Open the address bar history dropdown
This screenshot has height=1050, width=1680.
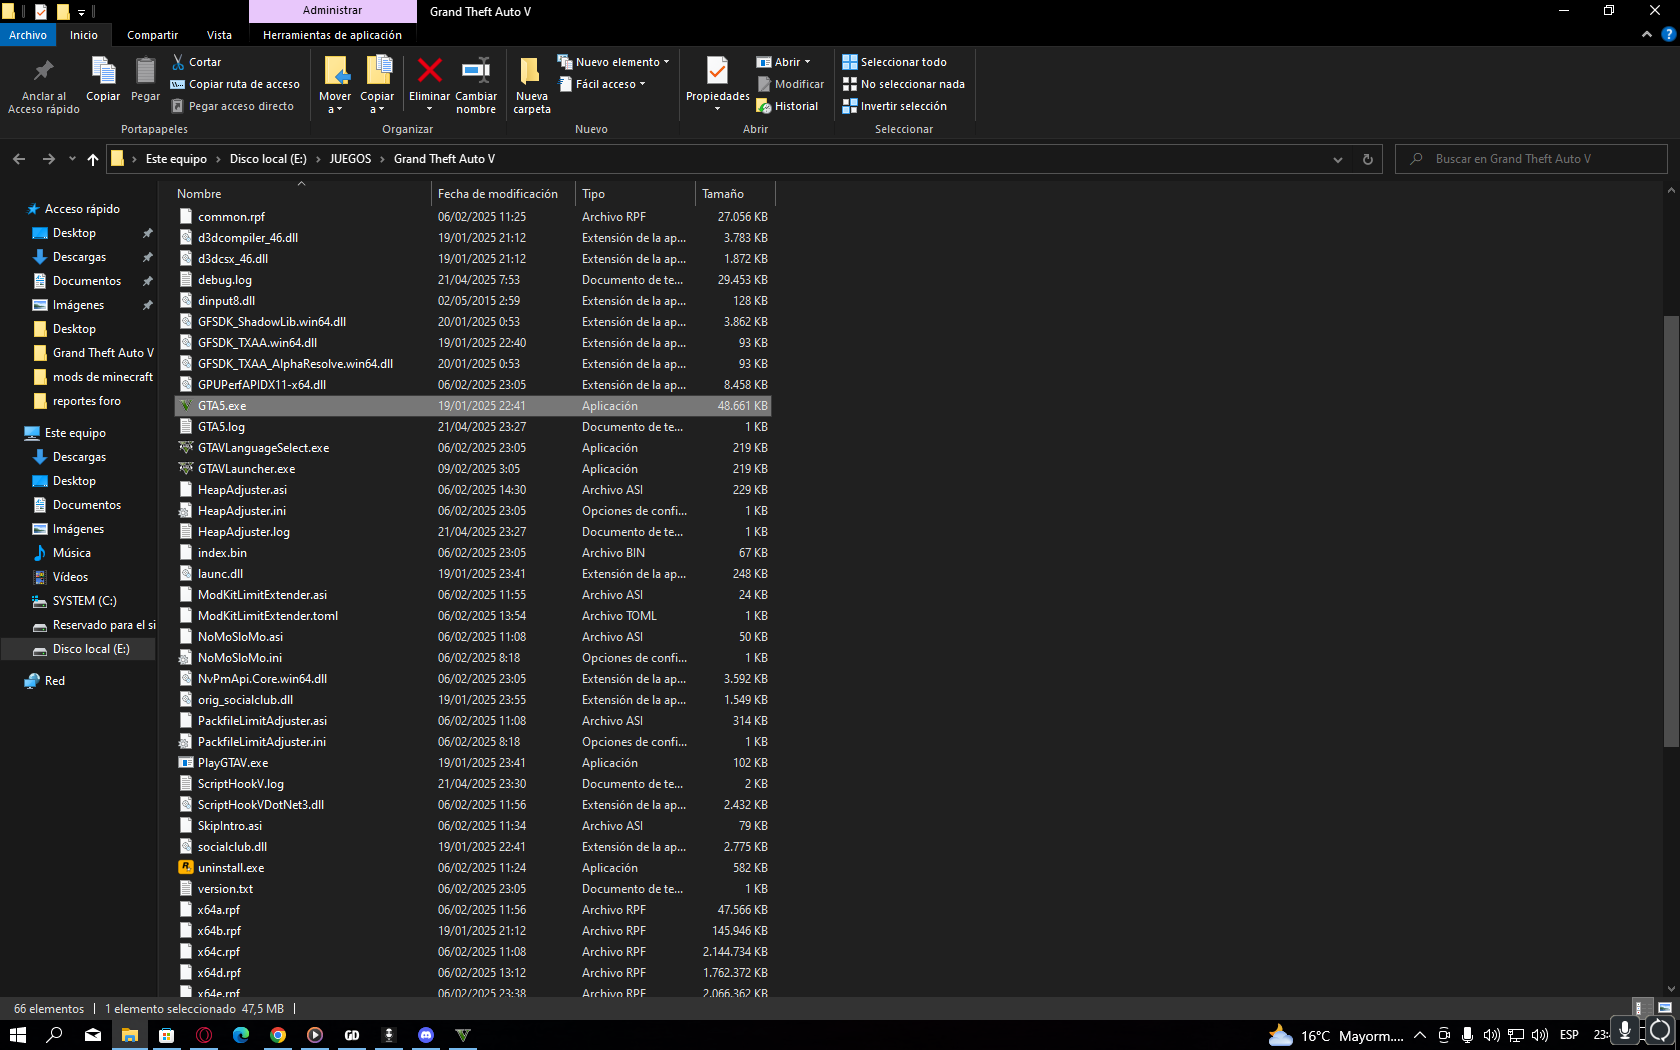(1337, 159)
